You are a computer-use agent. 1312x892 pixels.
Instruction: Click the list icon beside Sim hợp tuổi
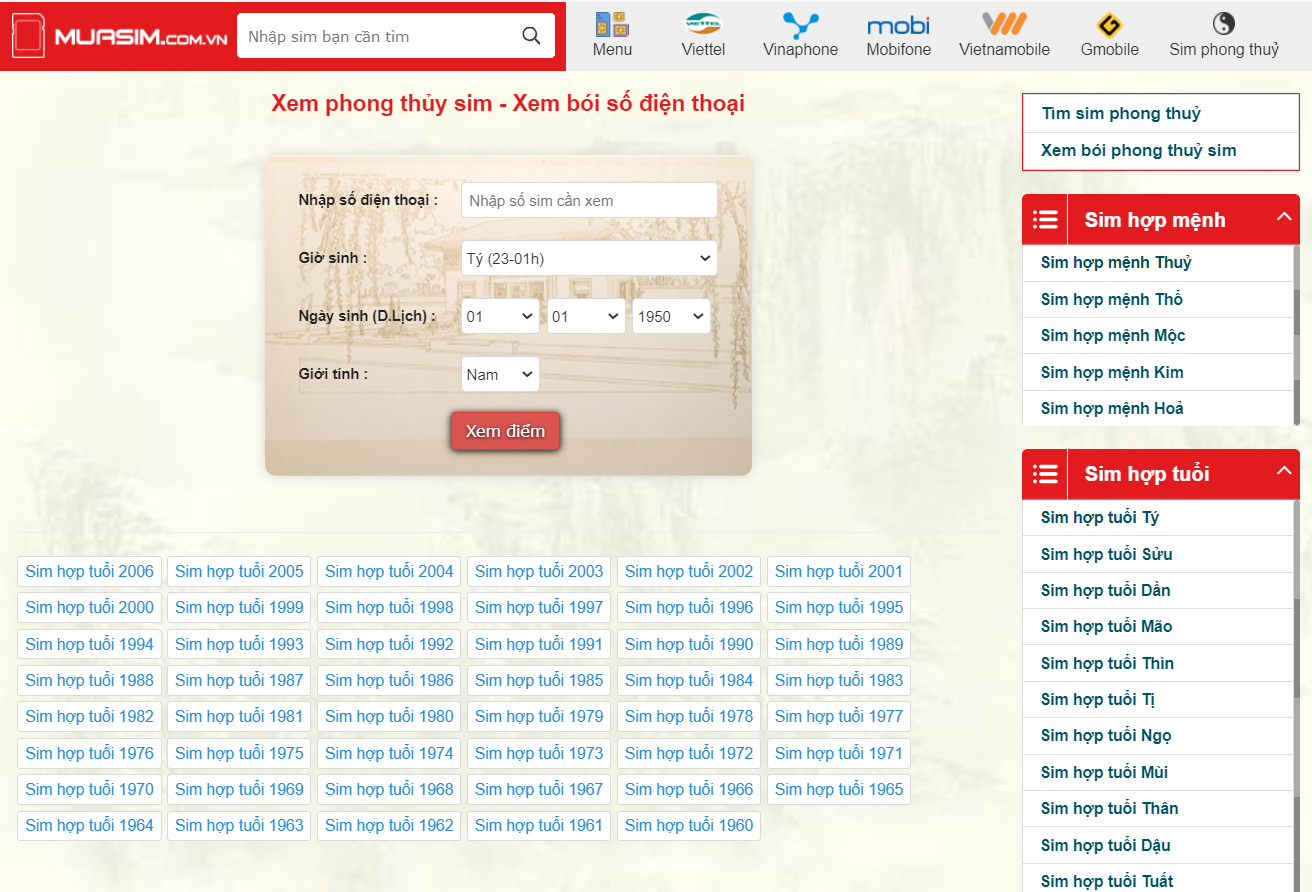(x=1045, y=474)
